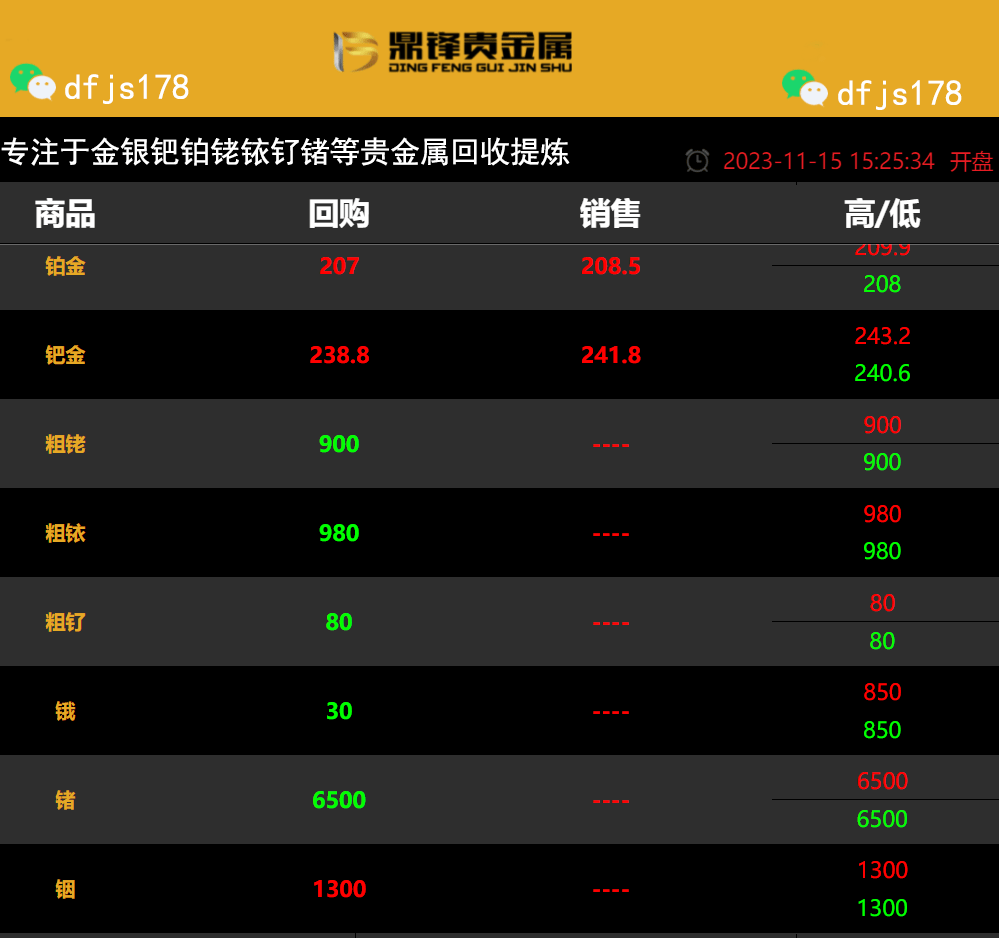Click the timestamp 2023-11-15 15:25:34
The width and height of the screenshot is (999, 938).
(829, 161)
